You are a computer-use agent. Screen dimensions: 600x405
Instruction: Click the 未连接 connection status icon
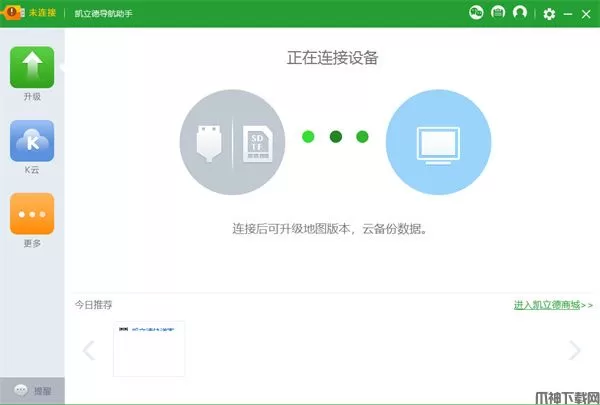[11, 12]
